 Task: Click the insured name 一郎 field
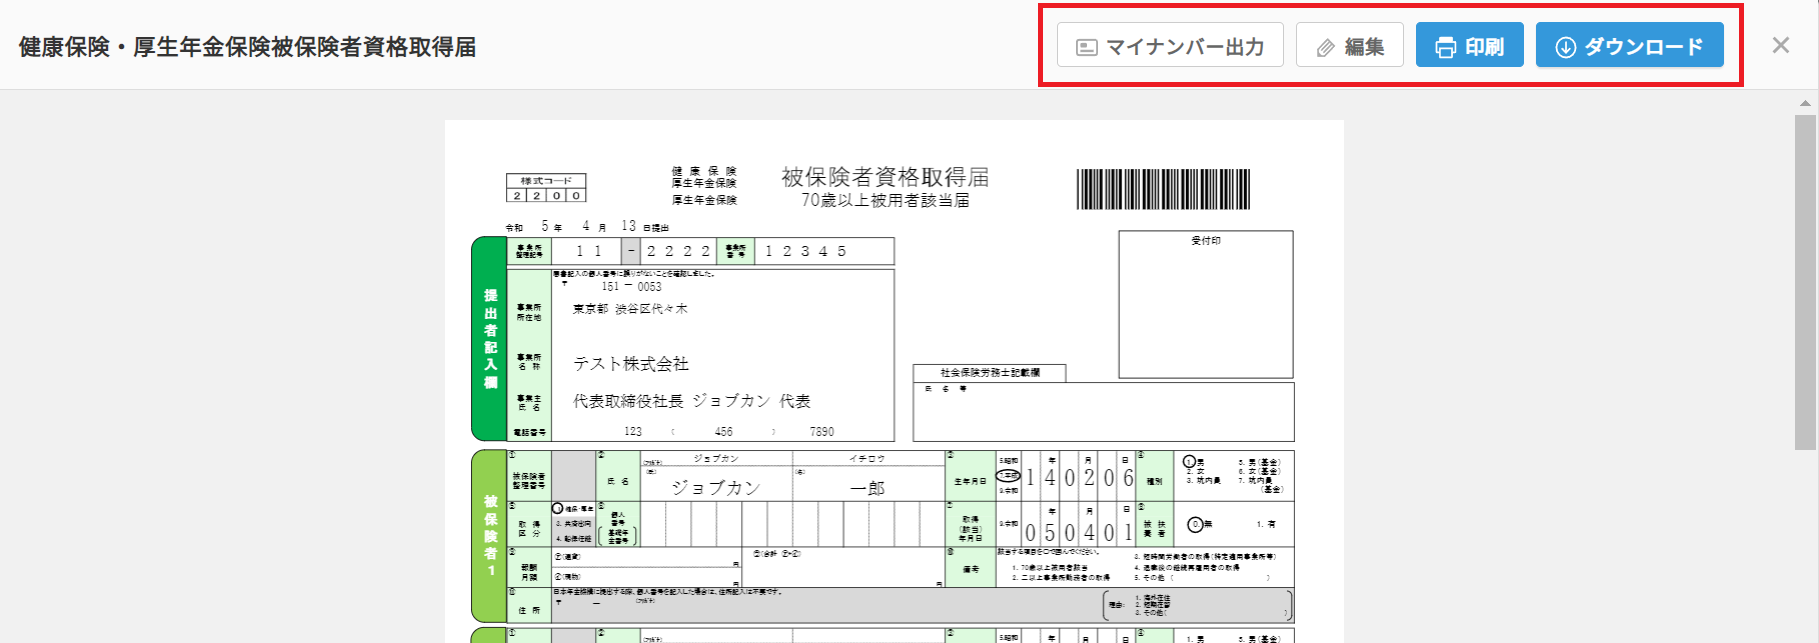pyautogui.click(x=867, y=488)
